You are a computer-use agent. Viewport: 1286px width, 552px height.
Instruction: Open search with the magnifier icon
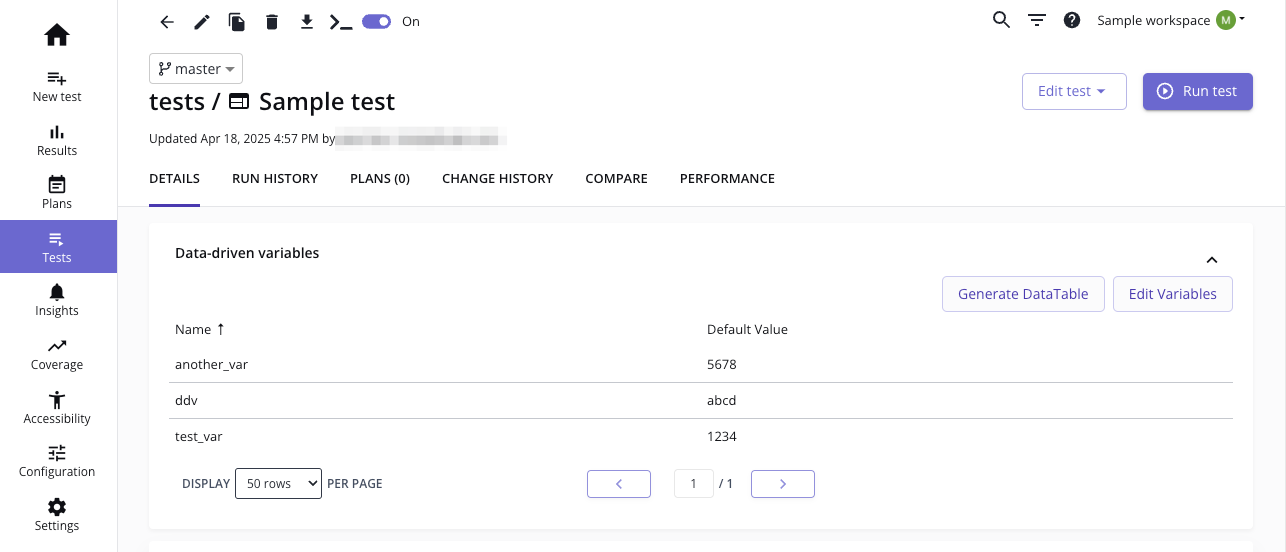pyautogui.click(x=1001, y=20)
